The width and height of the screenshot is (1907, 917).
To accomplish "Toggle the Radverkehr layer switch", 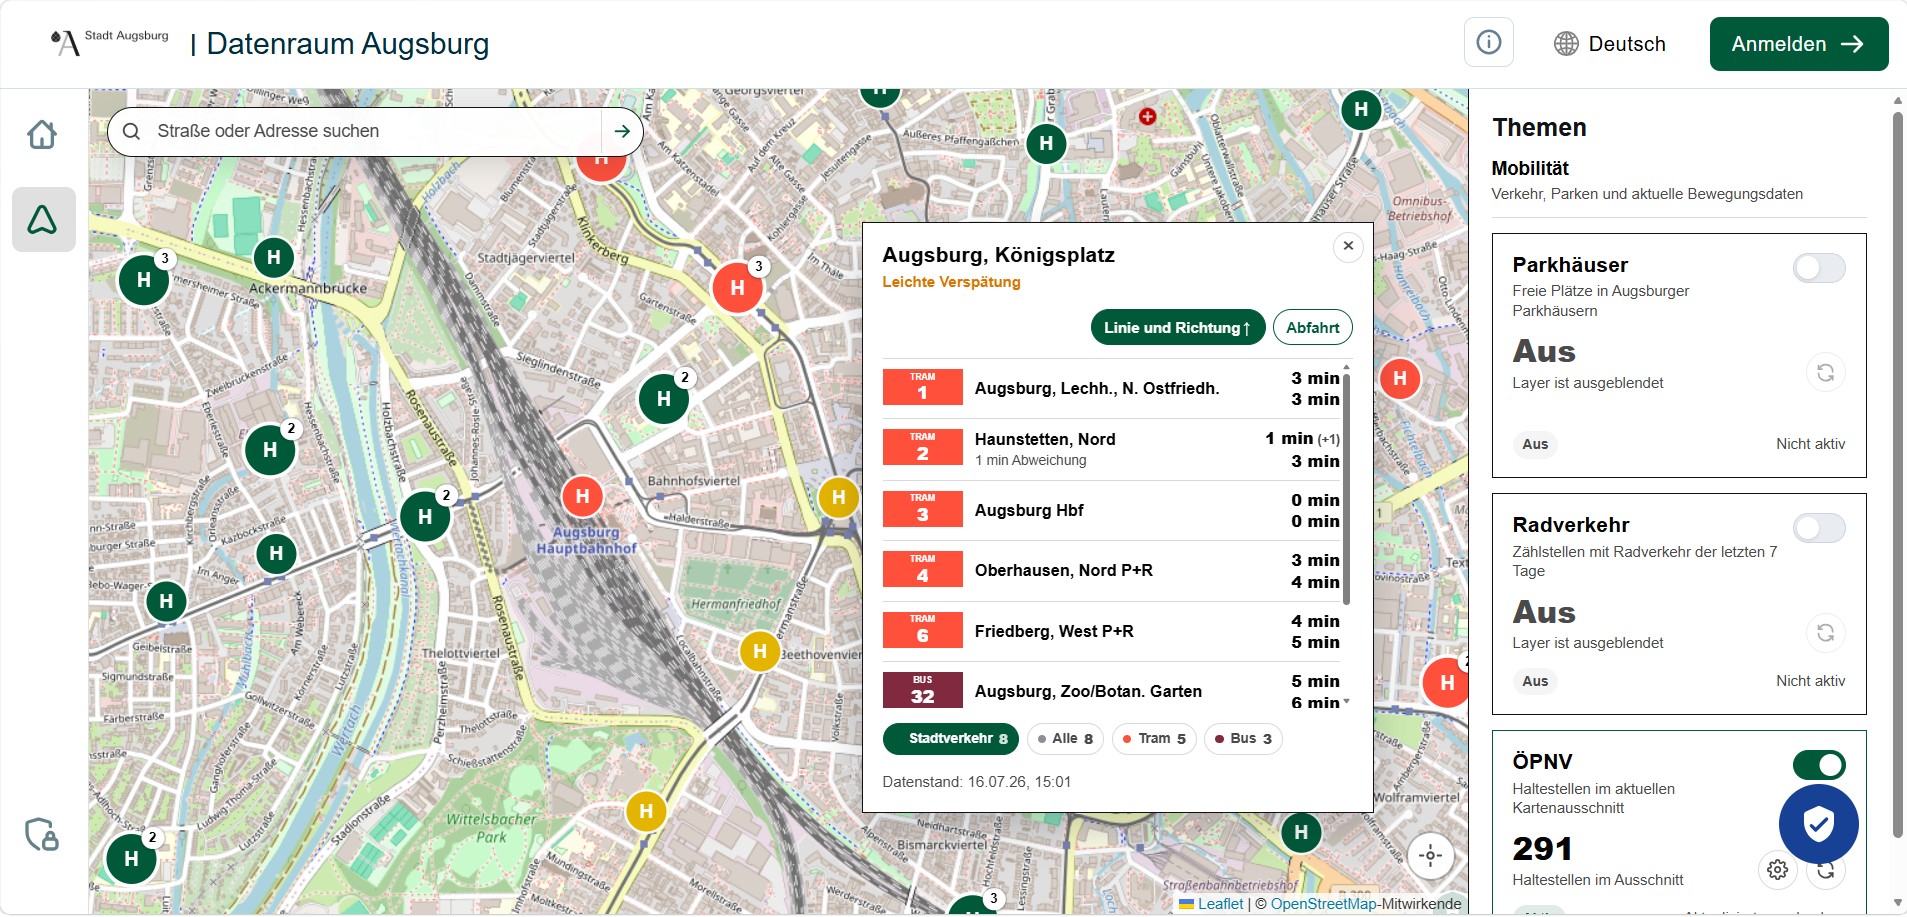I will pos(1819,528).
